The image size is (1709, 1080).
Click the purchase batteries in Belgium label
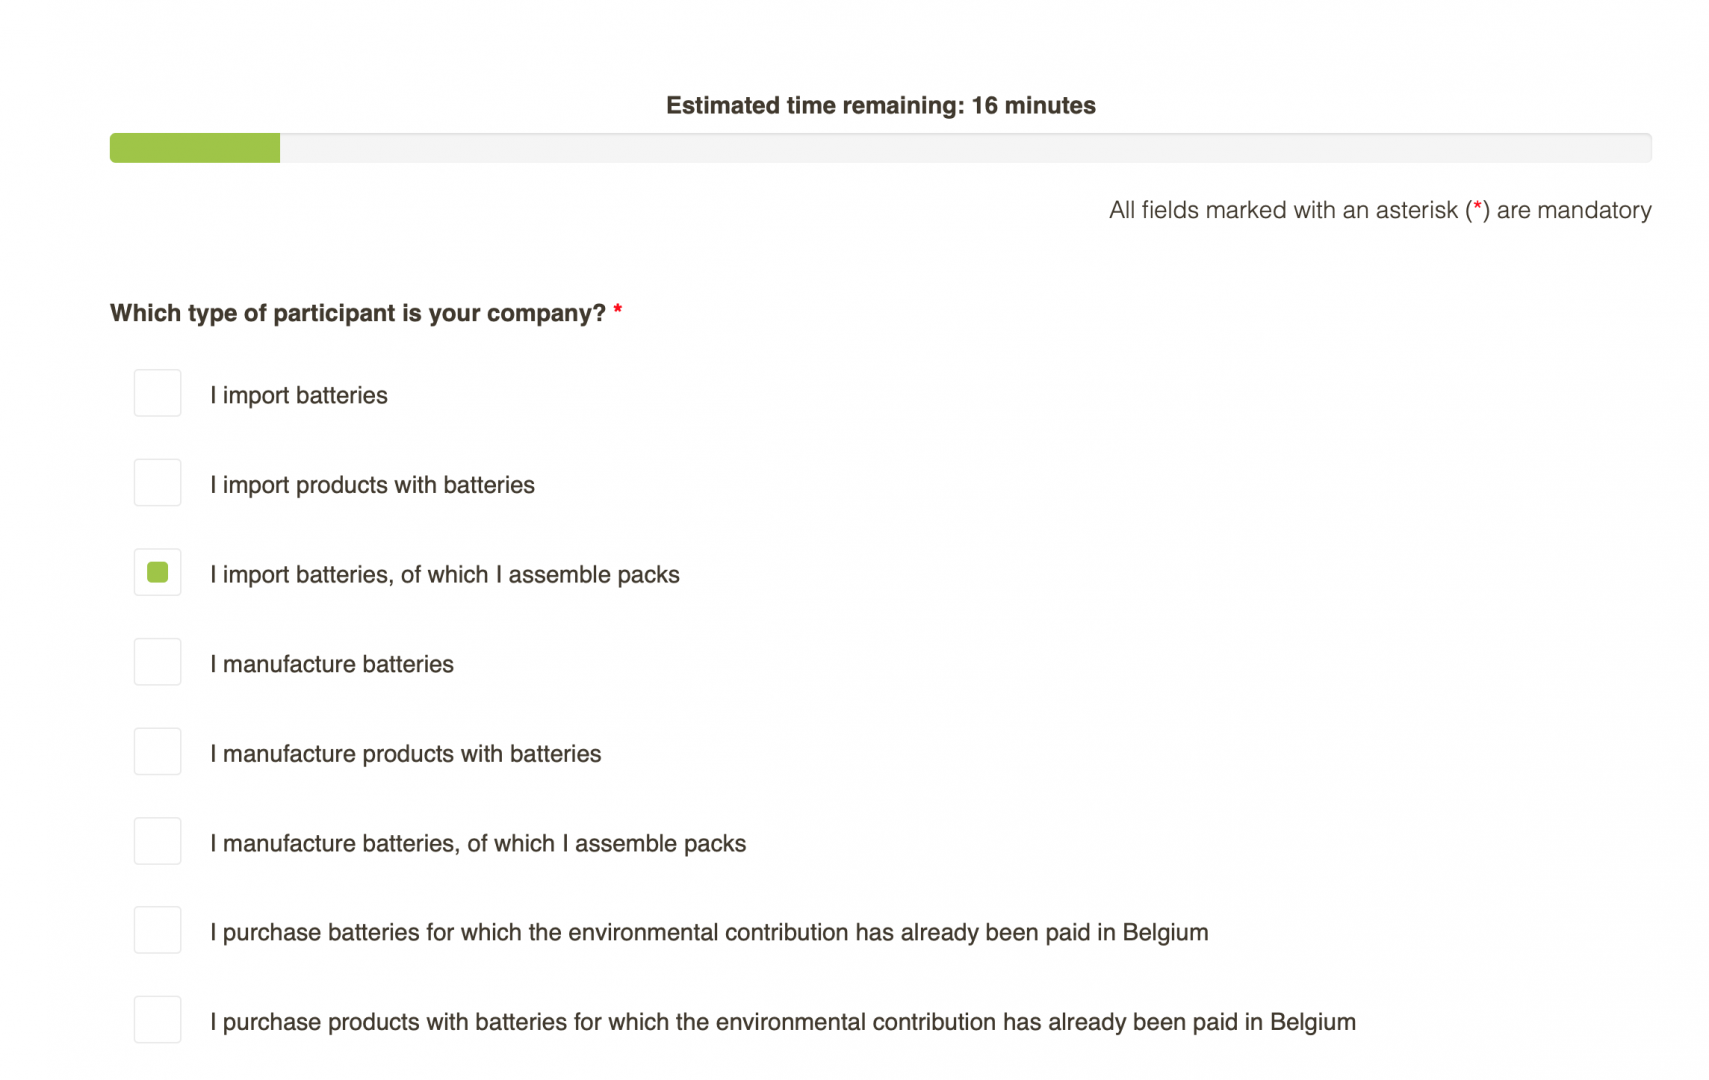tap(709, 932)
